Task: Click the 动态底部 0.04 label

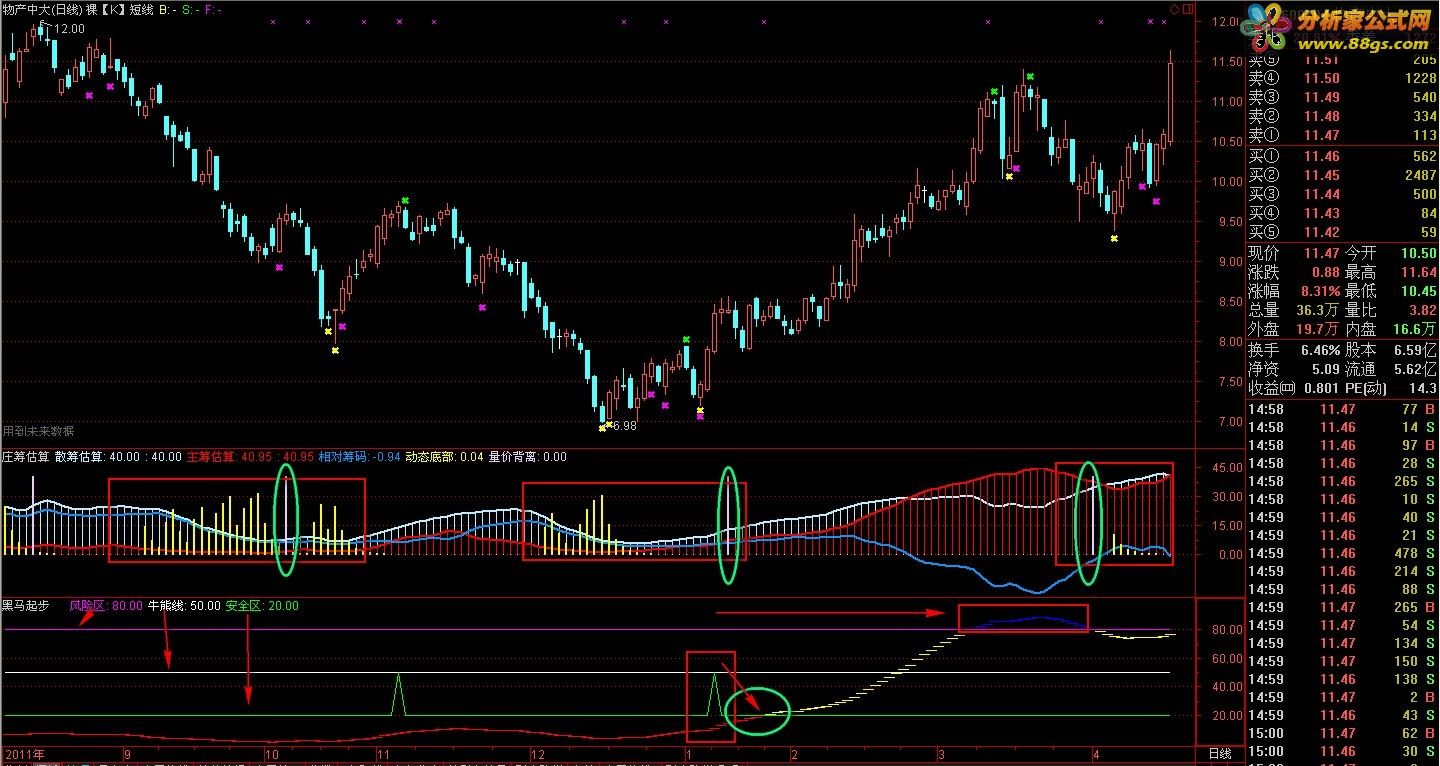Action: point(443,457)
